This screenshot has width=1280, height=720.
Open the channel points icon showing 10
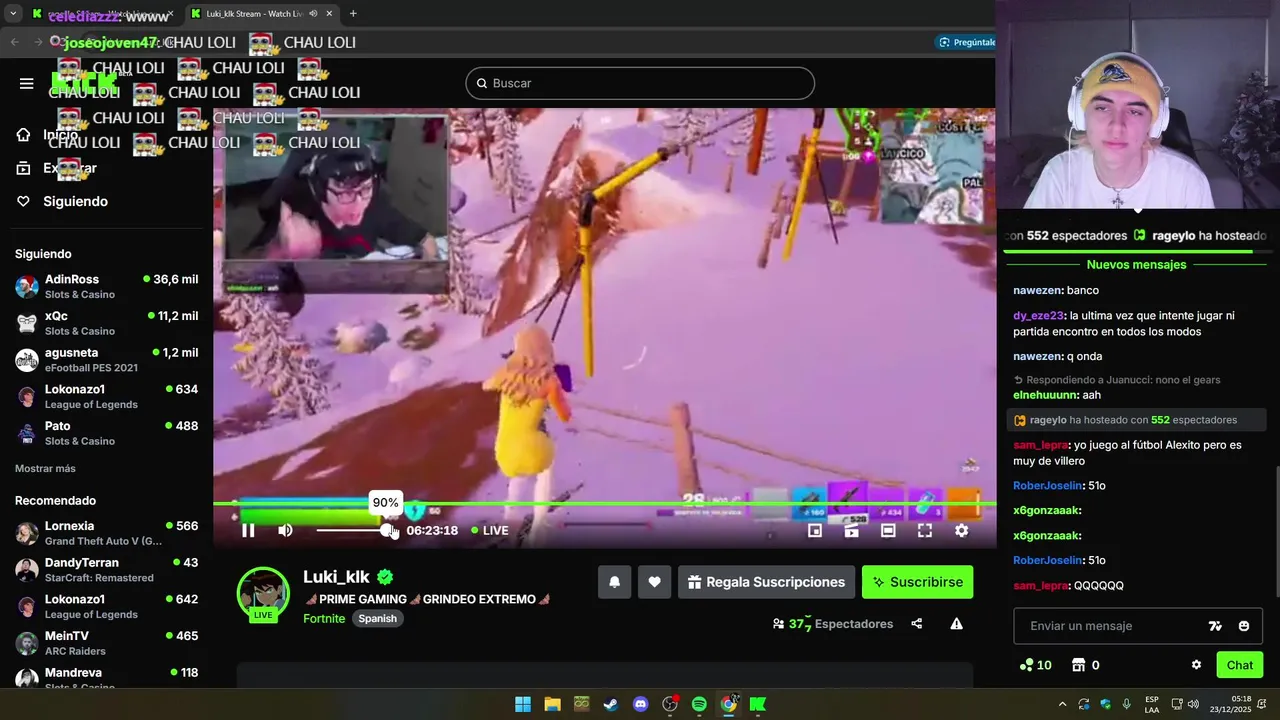point(1035,665)
